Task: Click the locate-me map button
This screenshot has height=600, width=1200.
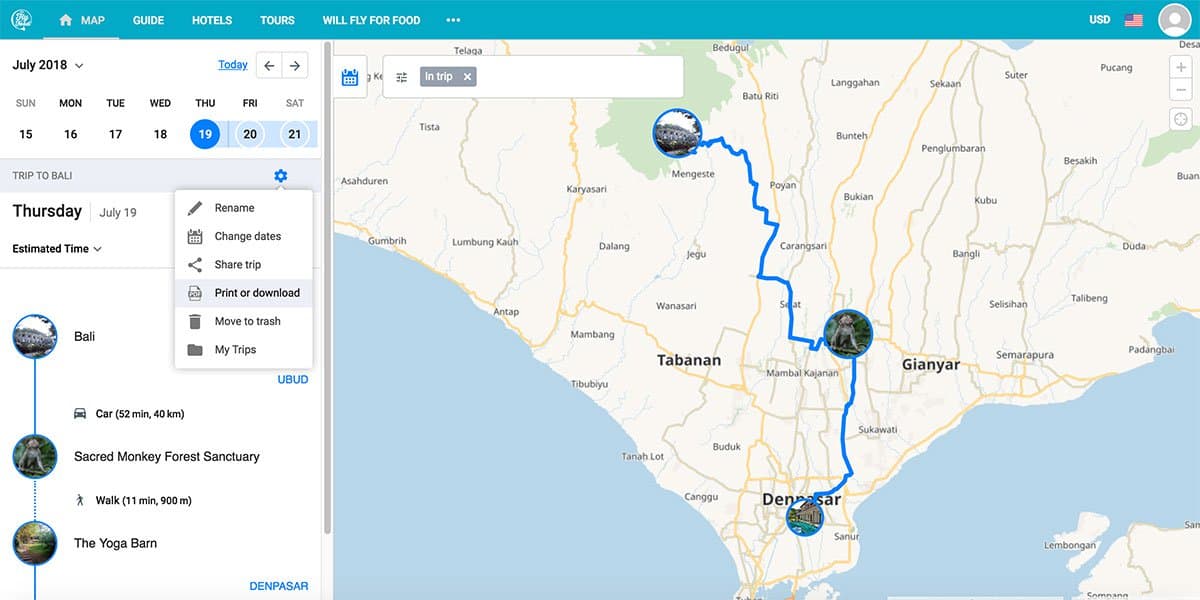Action: tap(1181, 118)
